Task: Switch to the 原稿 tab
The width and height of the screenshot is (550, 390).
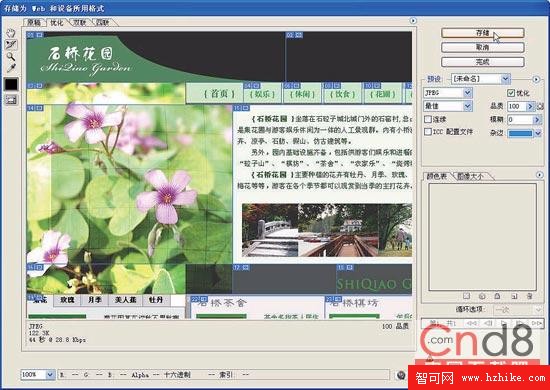Action: 34,22
